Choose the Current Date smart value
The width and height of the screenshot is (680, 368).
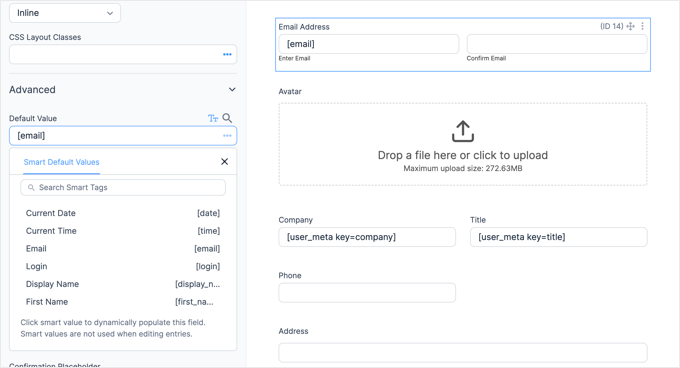(123, 213)
